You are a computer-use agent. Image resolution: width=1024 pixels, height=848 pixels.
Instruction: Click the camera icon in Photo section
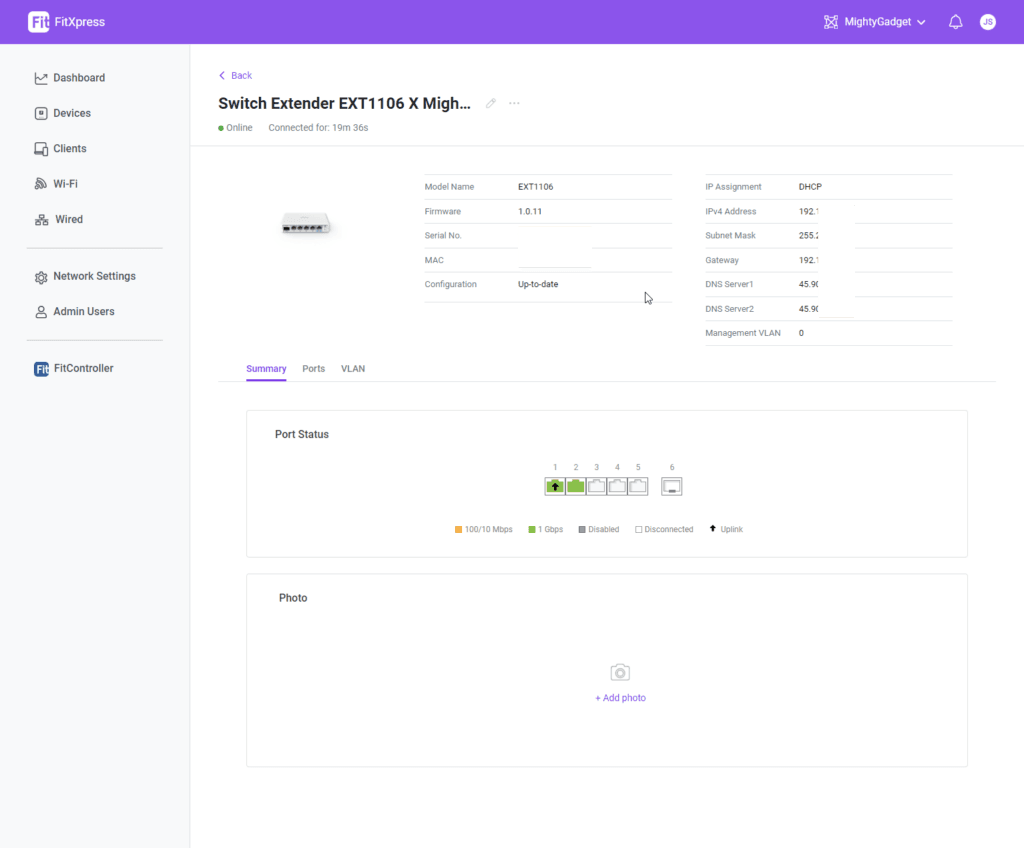(x=620, y=673)
